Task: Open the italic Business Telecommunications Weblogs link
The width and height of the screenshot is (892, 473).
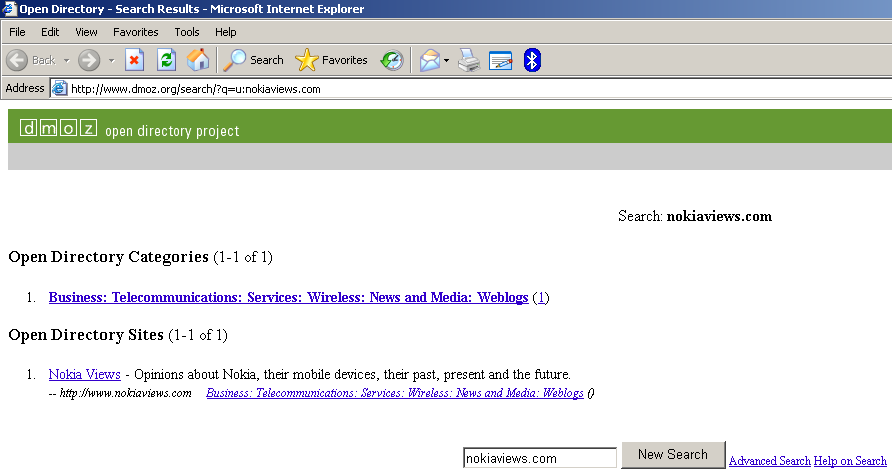Action: pos(395,393)
